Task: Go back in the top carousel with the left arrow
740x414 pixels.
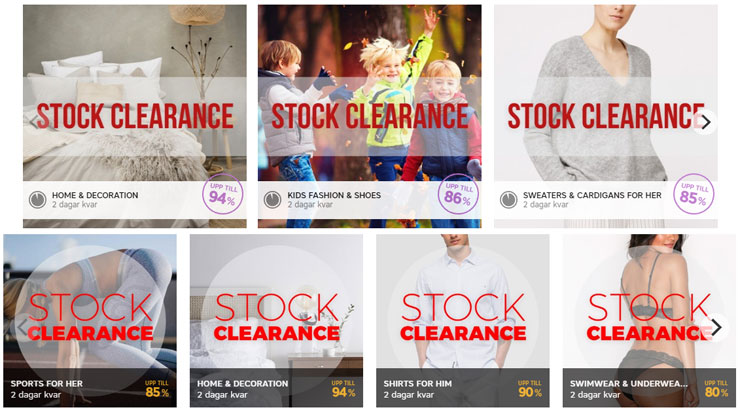Action: point(34,122)
